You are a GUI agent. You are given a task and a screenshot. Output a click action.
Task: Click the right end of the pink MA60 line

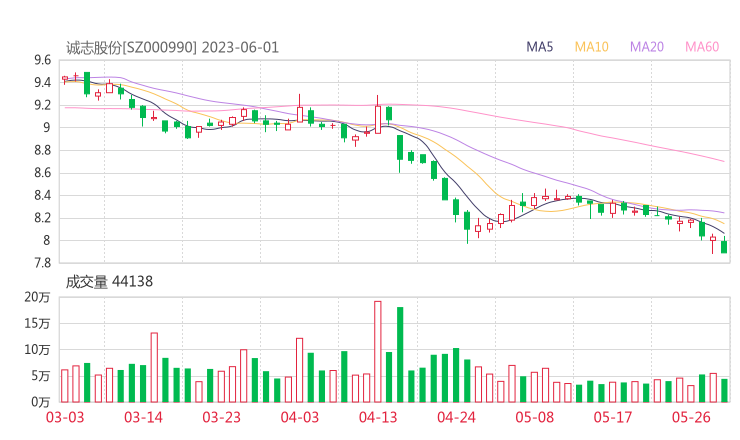tap(723, 161)
